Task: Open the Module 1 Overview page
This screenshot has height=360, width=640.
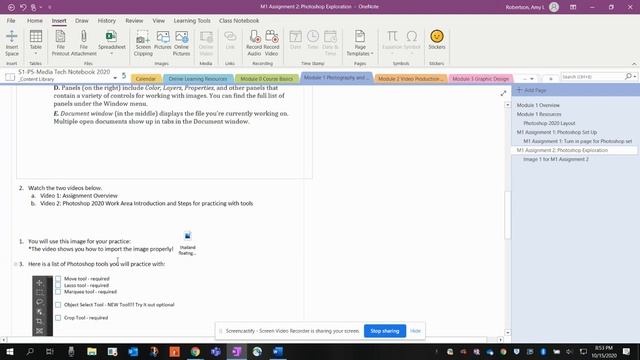Action: [538, 105]
